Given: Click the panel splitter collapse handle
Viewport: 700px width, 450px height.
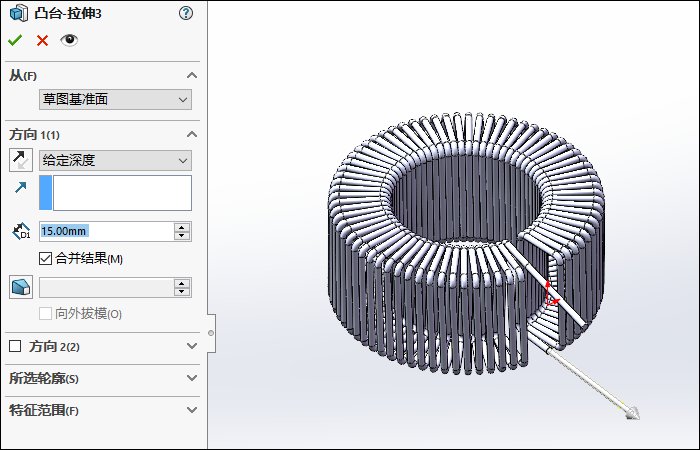Looking at the screenshot, I should [x=211, y=333].
